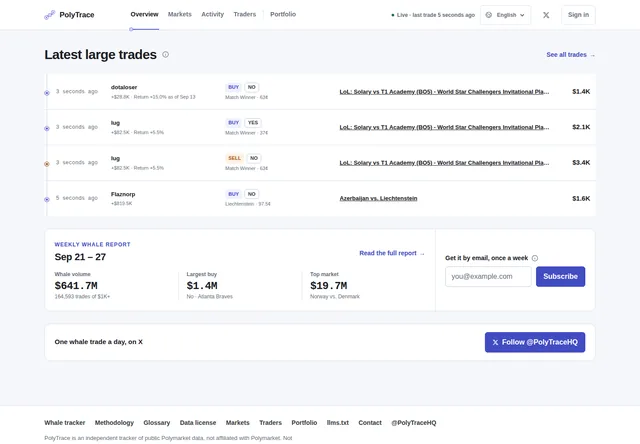Click the YES badge in lug row

[x=253, y=123]
